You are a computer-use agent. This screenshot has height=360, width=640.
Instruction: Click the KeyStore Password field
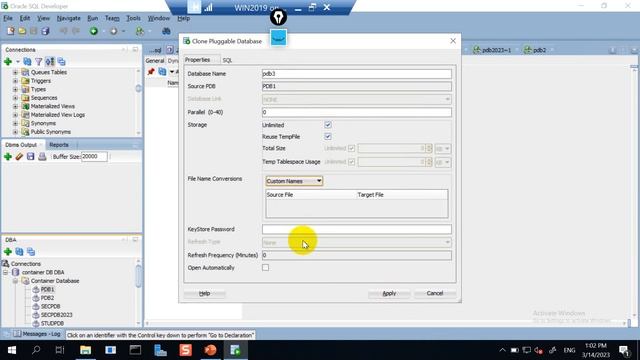[357, 229]
